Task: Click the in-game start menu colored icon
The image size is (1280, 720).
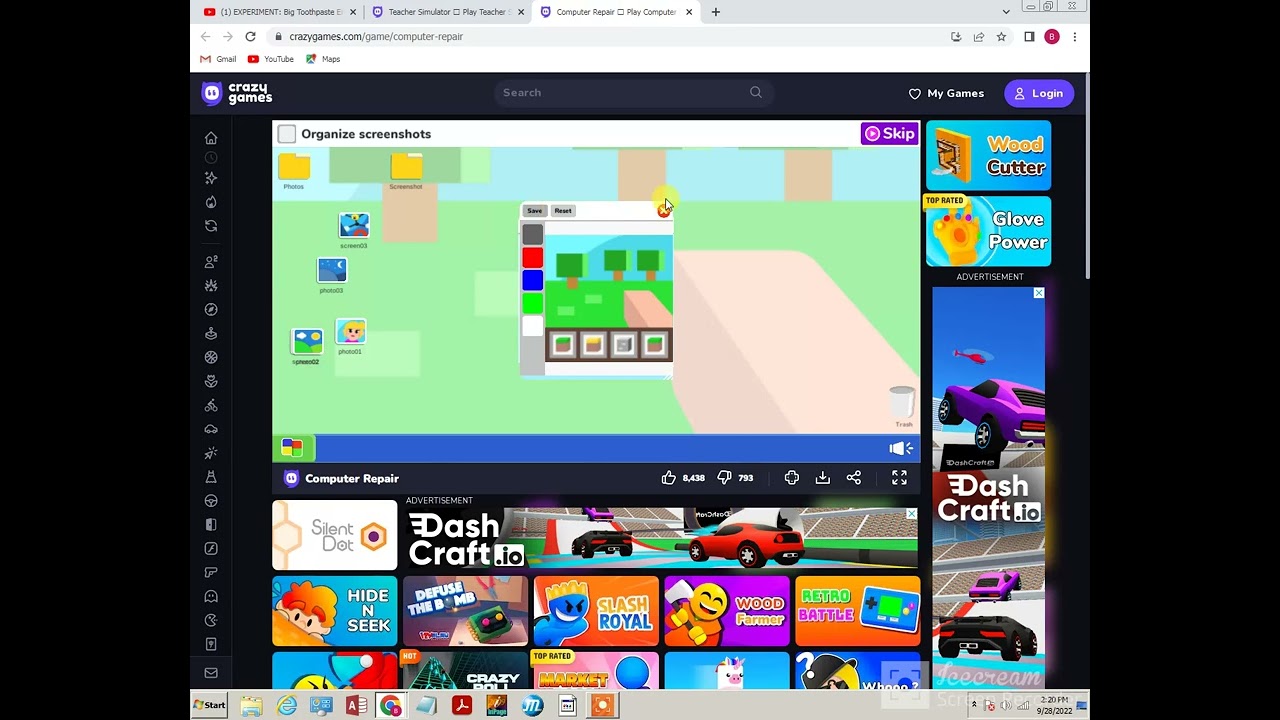Action: point(292,448)
